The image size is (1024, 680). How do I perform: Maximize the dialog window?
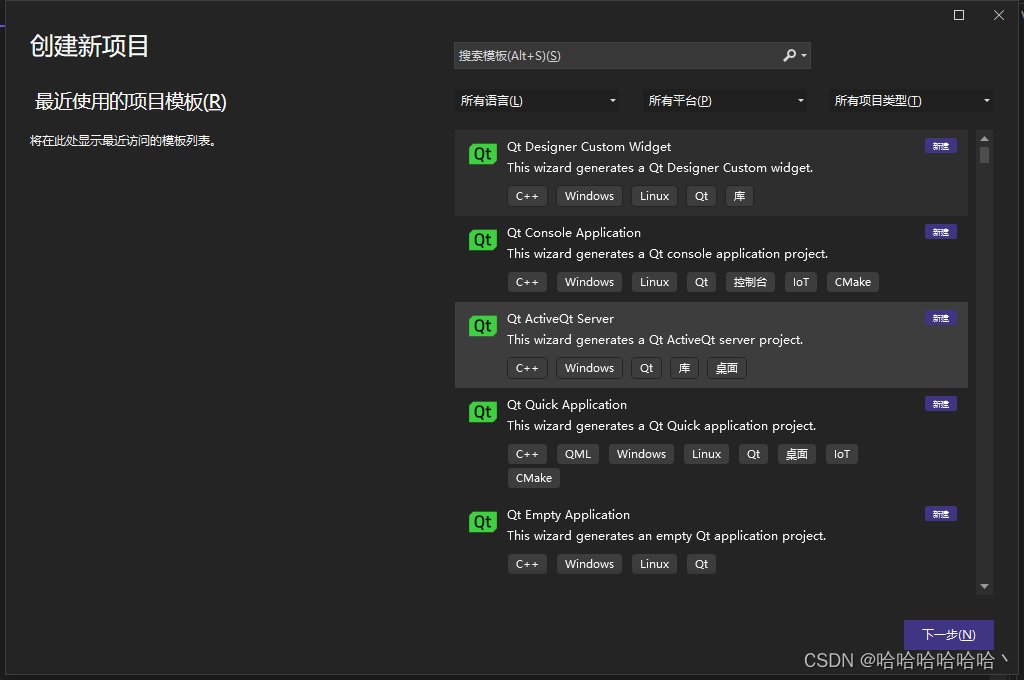(959, 15)
